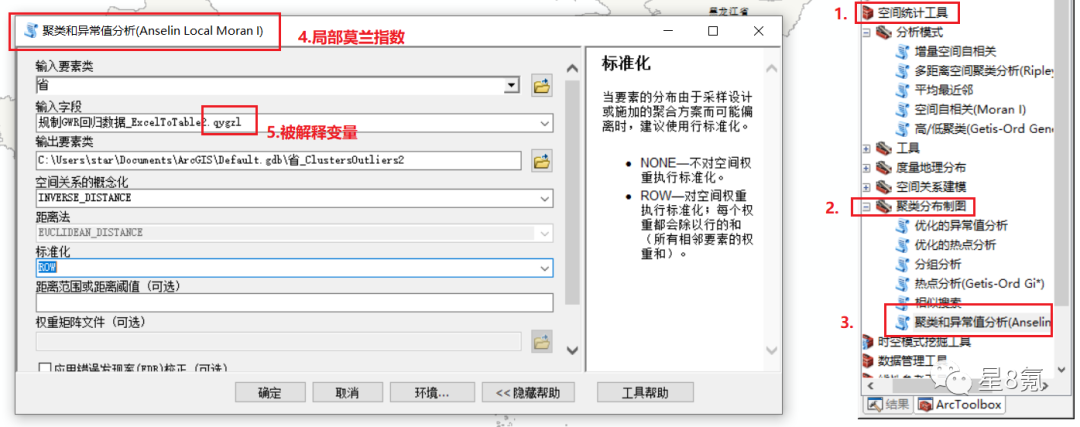1080x427 pixels.
Task: Open the 平均最近邻 tool
Action: click(944, 90)
